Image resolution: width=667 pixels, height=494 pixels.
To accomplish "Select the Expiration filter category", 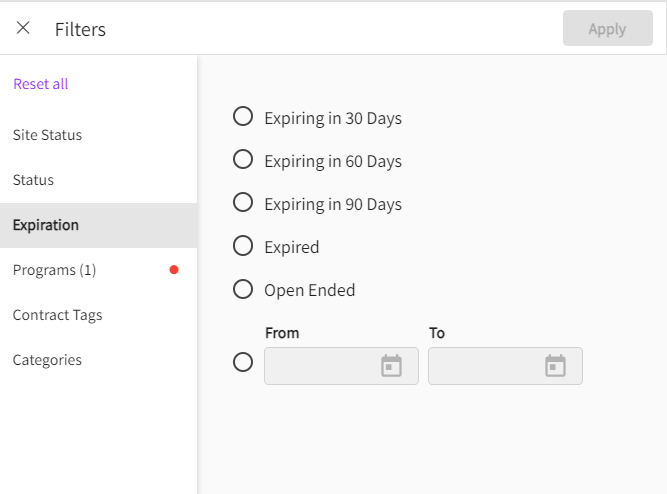I will tap(46, 225).
